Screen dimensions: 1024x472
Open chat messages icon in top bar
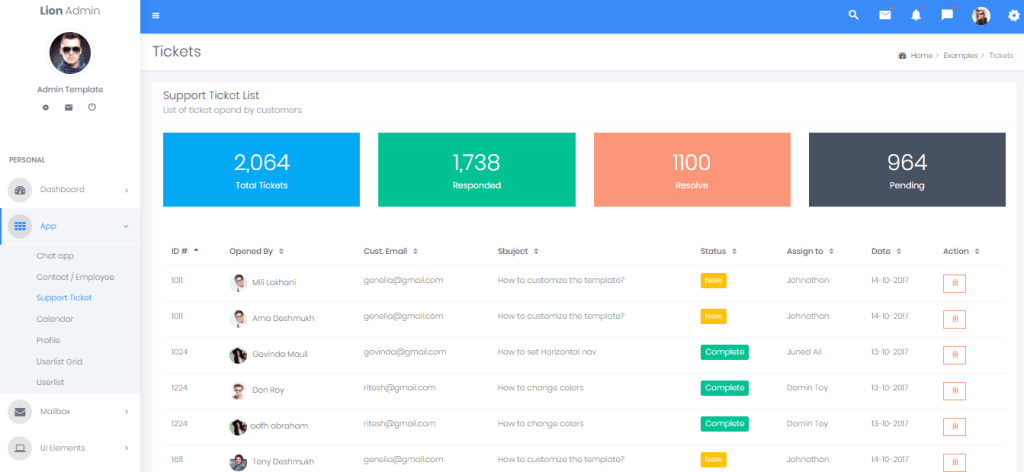pos(948,15)
